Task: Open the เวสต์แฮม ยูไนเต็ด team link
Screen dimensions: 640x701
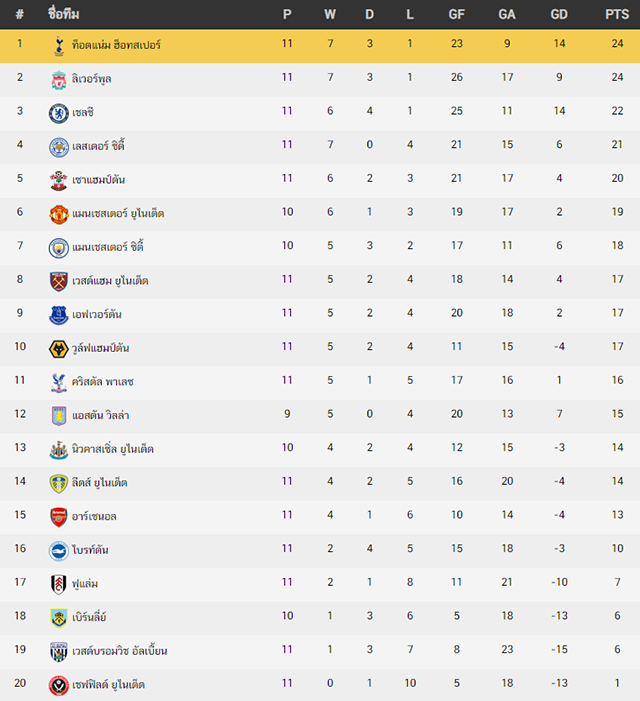Action: point(110,281)
